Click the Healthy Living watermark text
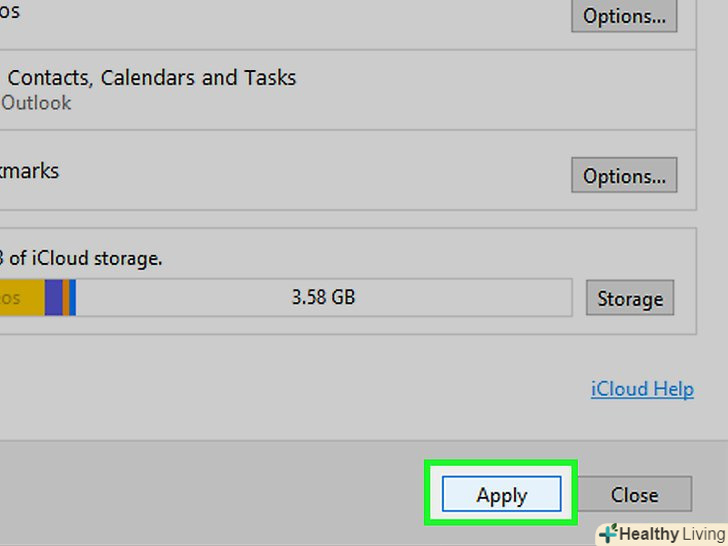 coord(672,534)
